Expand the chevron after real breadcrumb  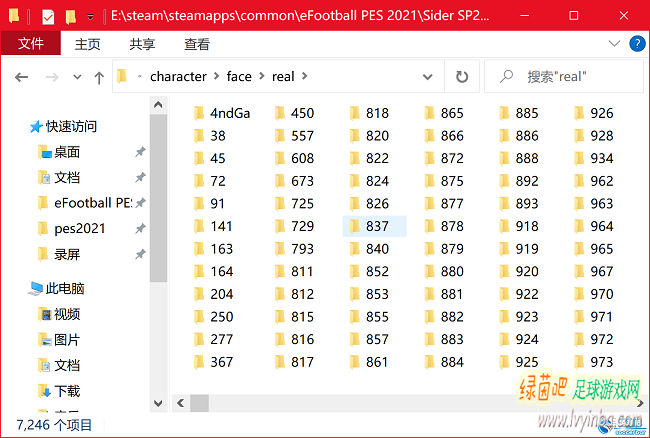pyautogui.click(x=305, y=77)
